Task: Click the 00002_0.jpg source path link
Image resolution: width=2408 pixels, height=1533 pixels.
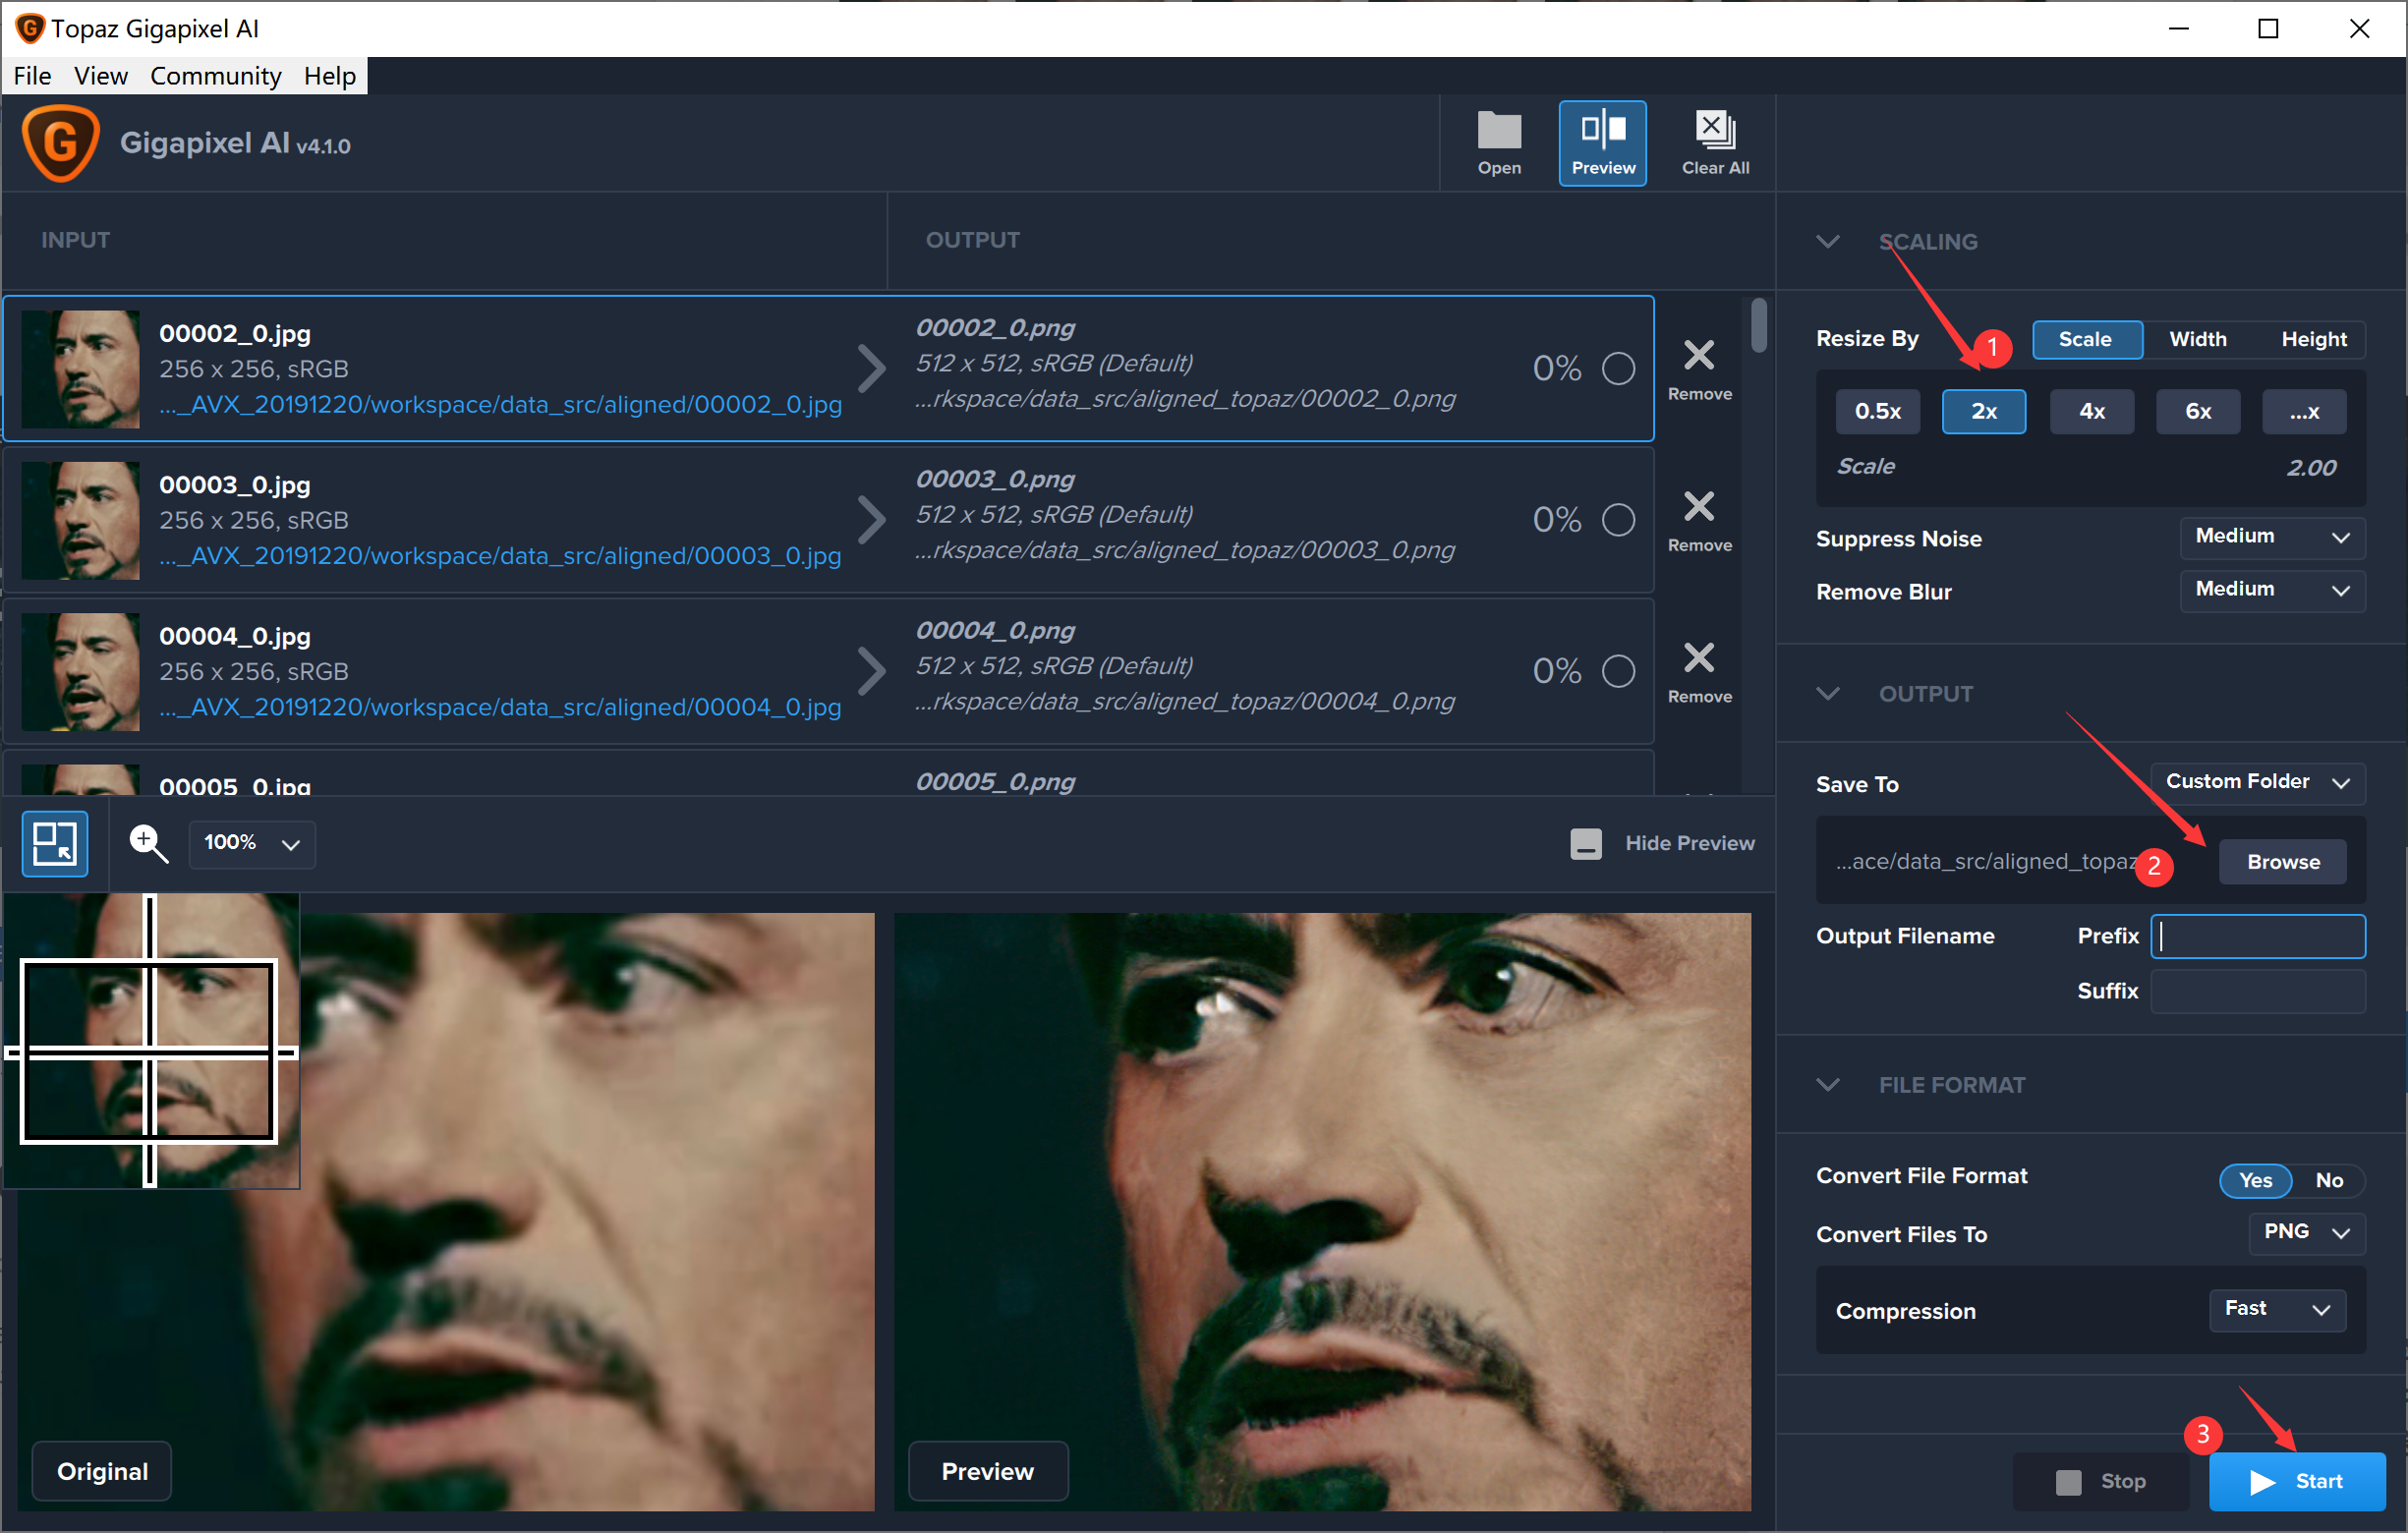Action: coord(500,404)
